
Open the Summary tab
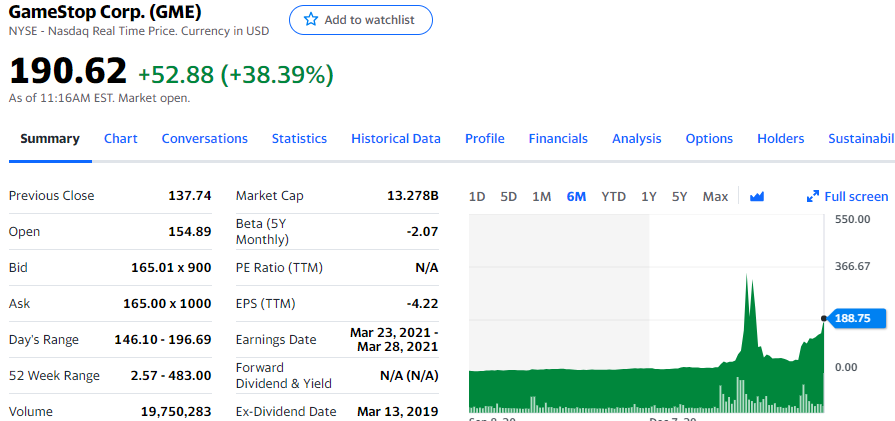tap(50, 139)
